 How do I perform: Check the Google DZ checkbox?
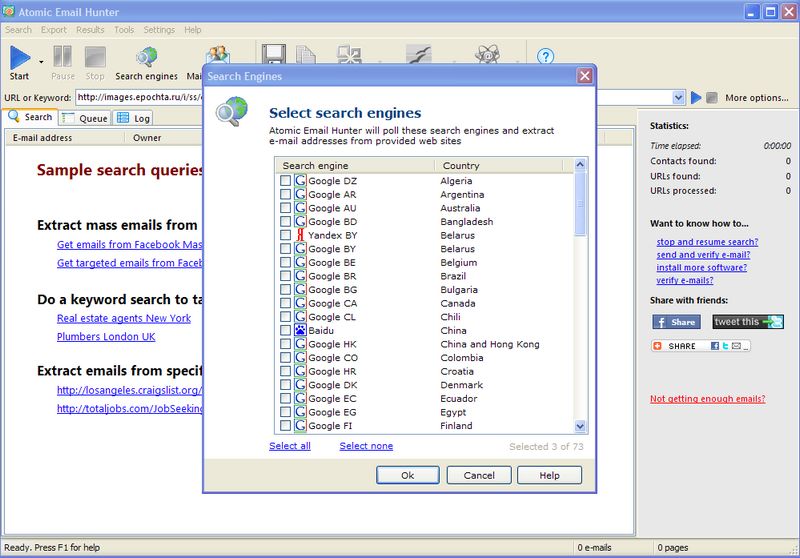[x=285, y=181]
